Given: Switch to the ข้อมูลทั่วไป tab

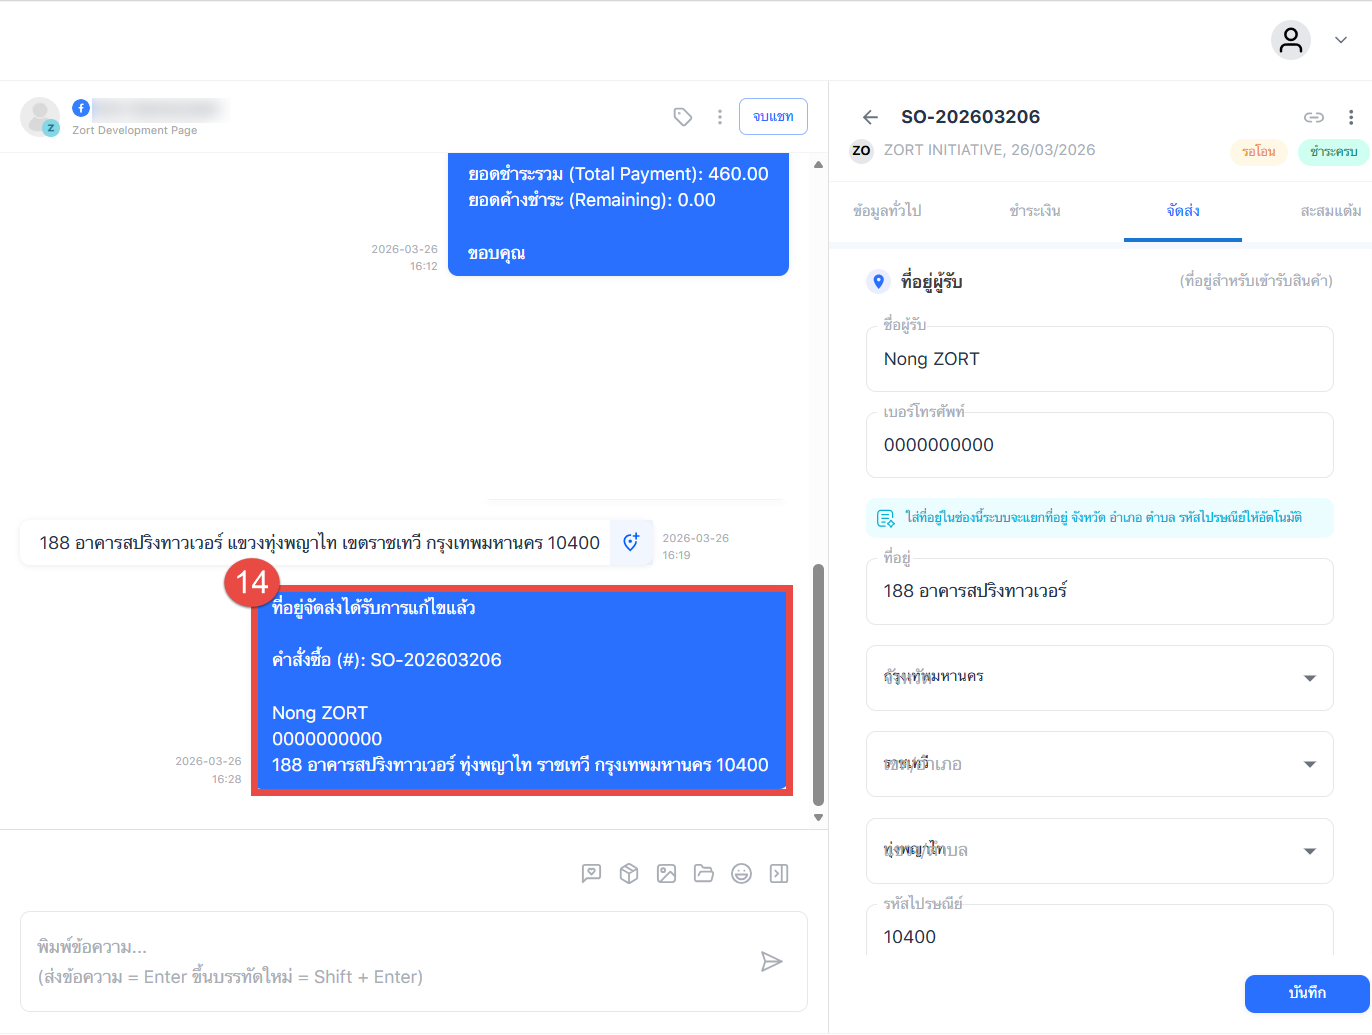Looking at the screenshot, I should point(887,211).
